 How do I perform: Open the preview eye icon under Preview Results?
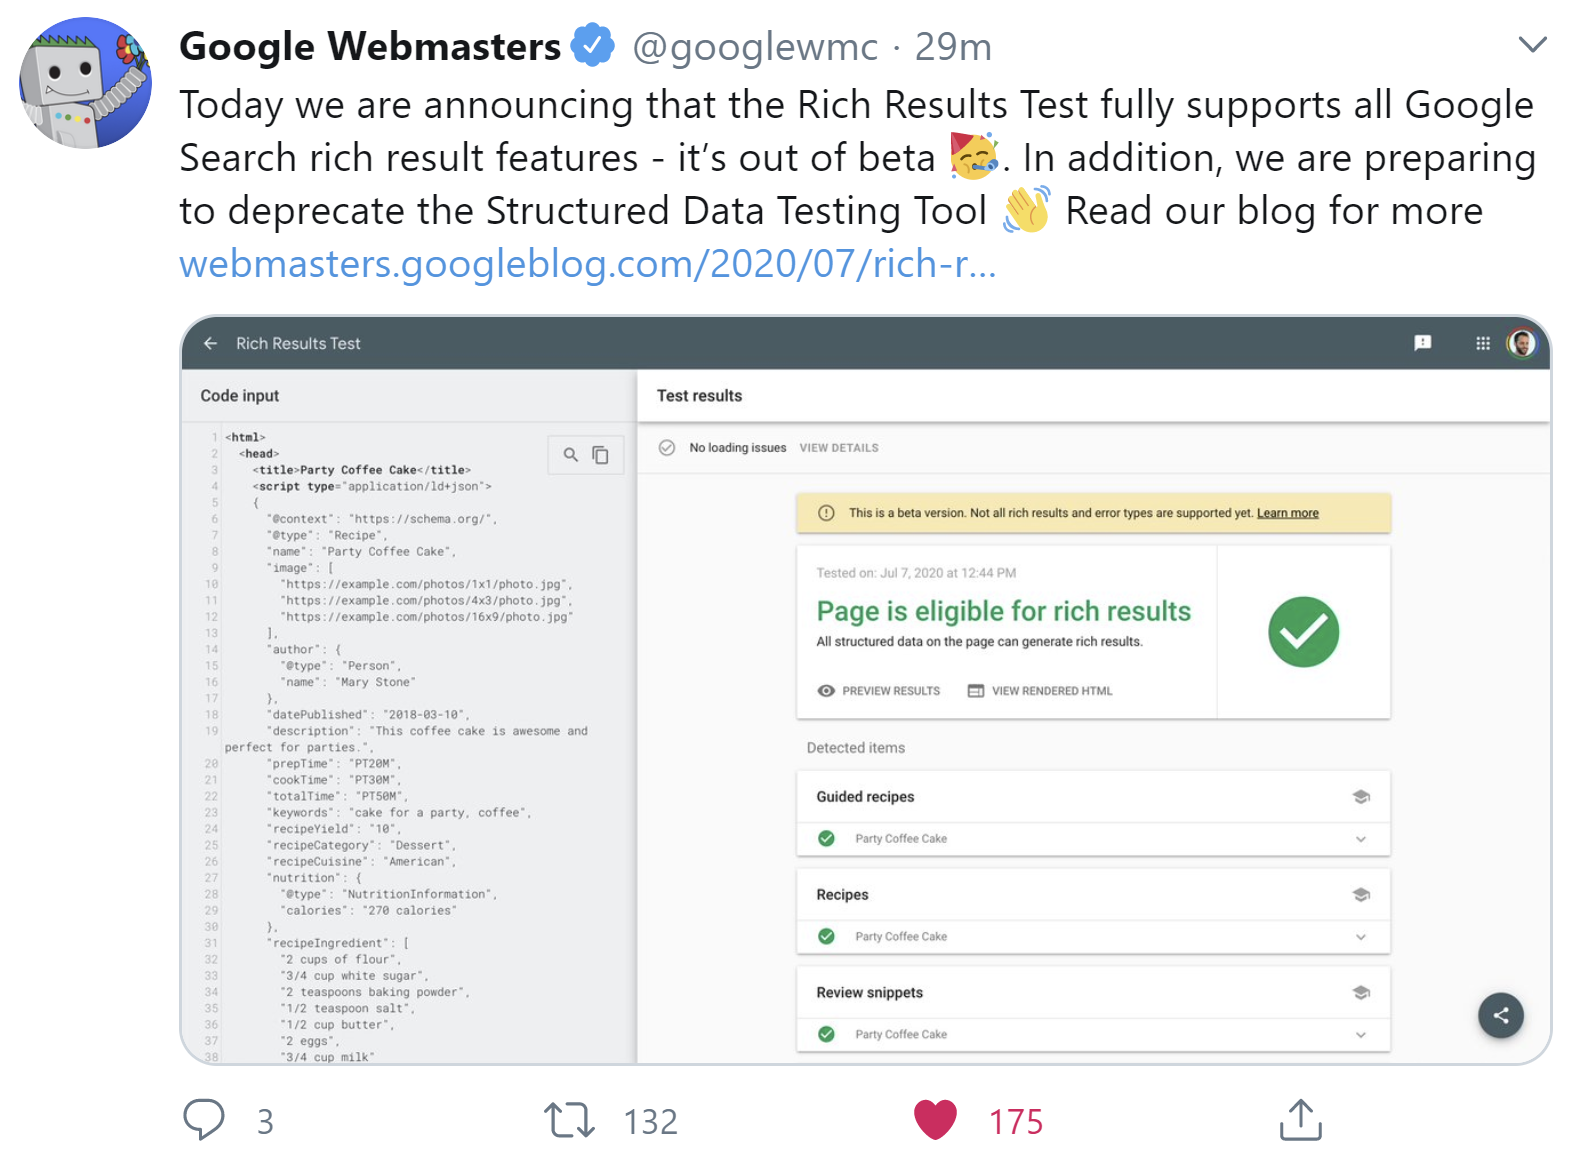click(x=826, y=690)
